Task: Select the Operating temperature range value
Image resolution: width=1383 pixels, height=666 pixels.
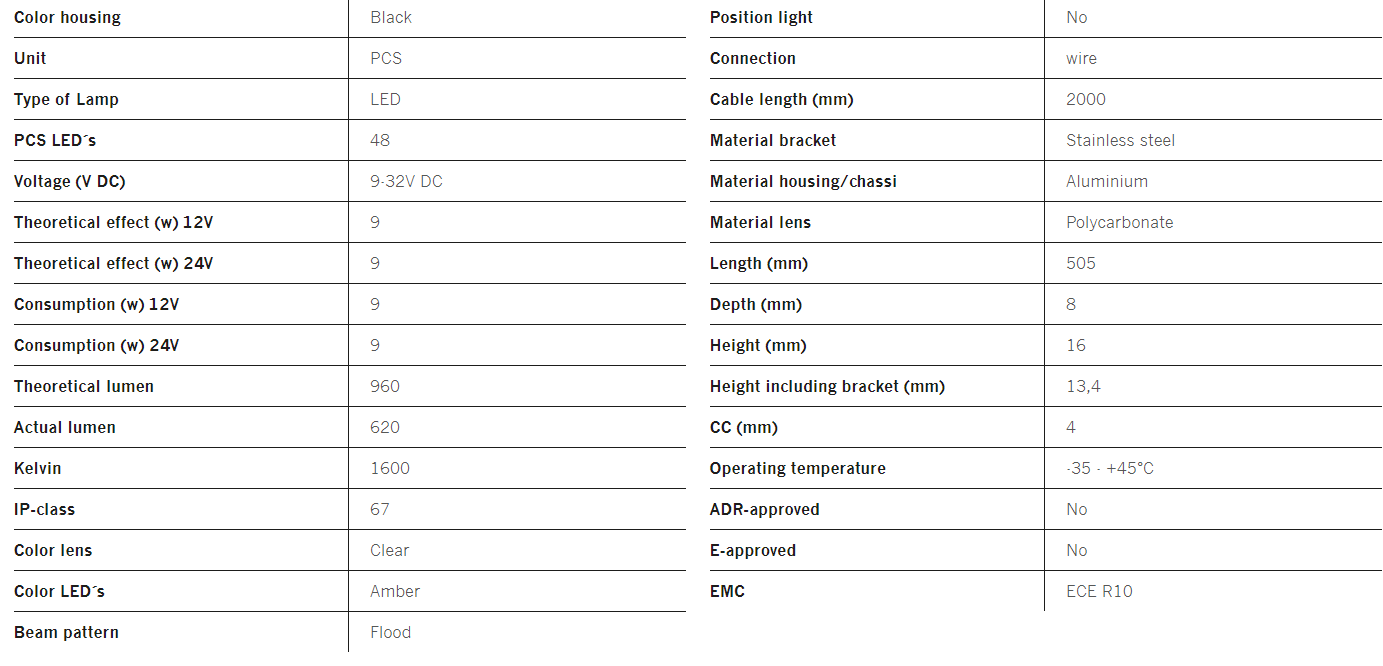Action: (1110, 468)
